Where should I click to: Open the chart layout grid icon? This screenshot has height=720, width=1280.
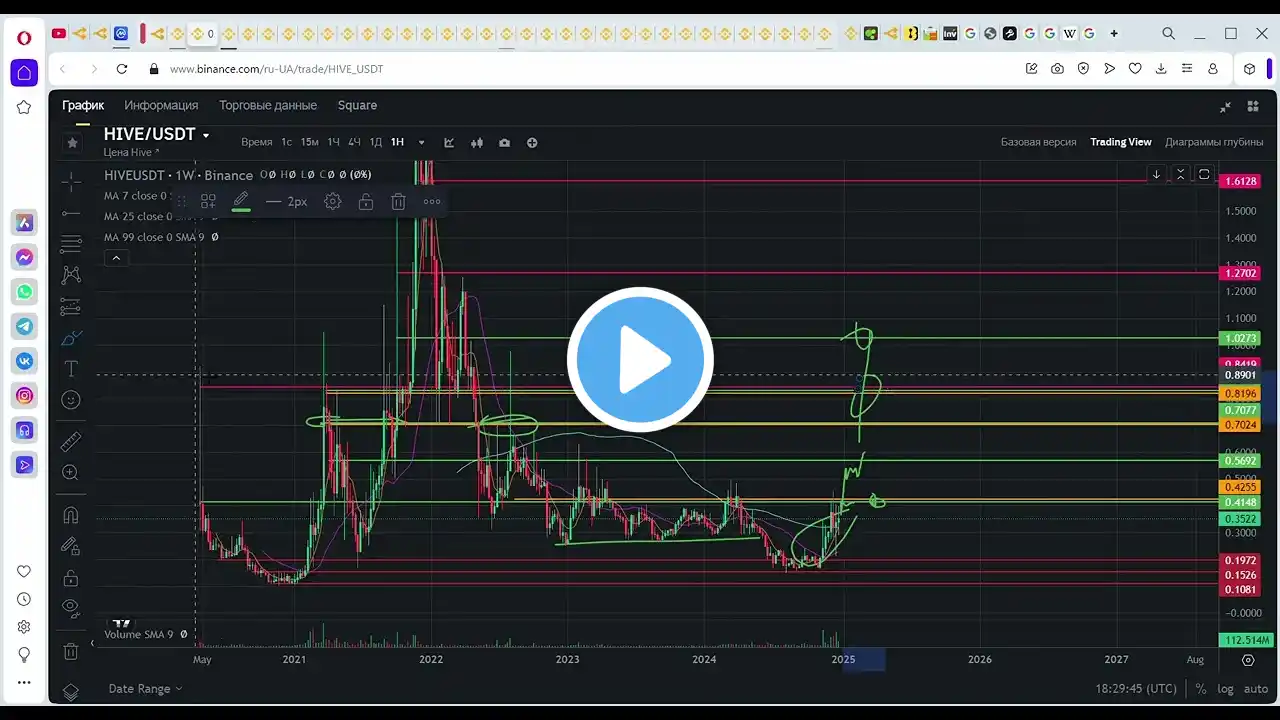tap(1253, 106)
